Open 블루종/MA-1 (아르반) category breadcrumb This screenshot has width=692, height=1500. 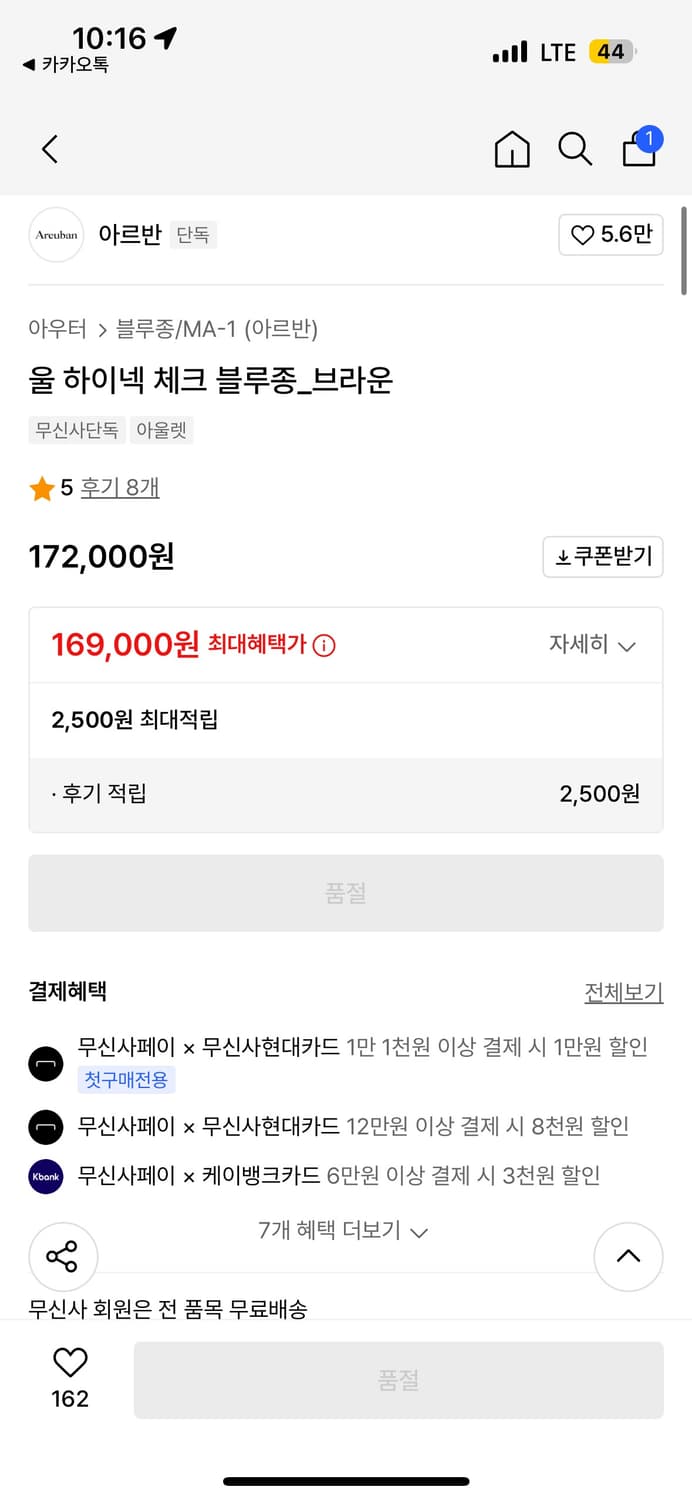(217, 328)
